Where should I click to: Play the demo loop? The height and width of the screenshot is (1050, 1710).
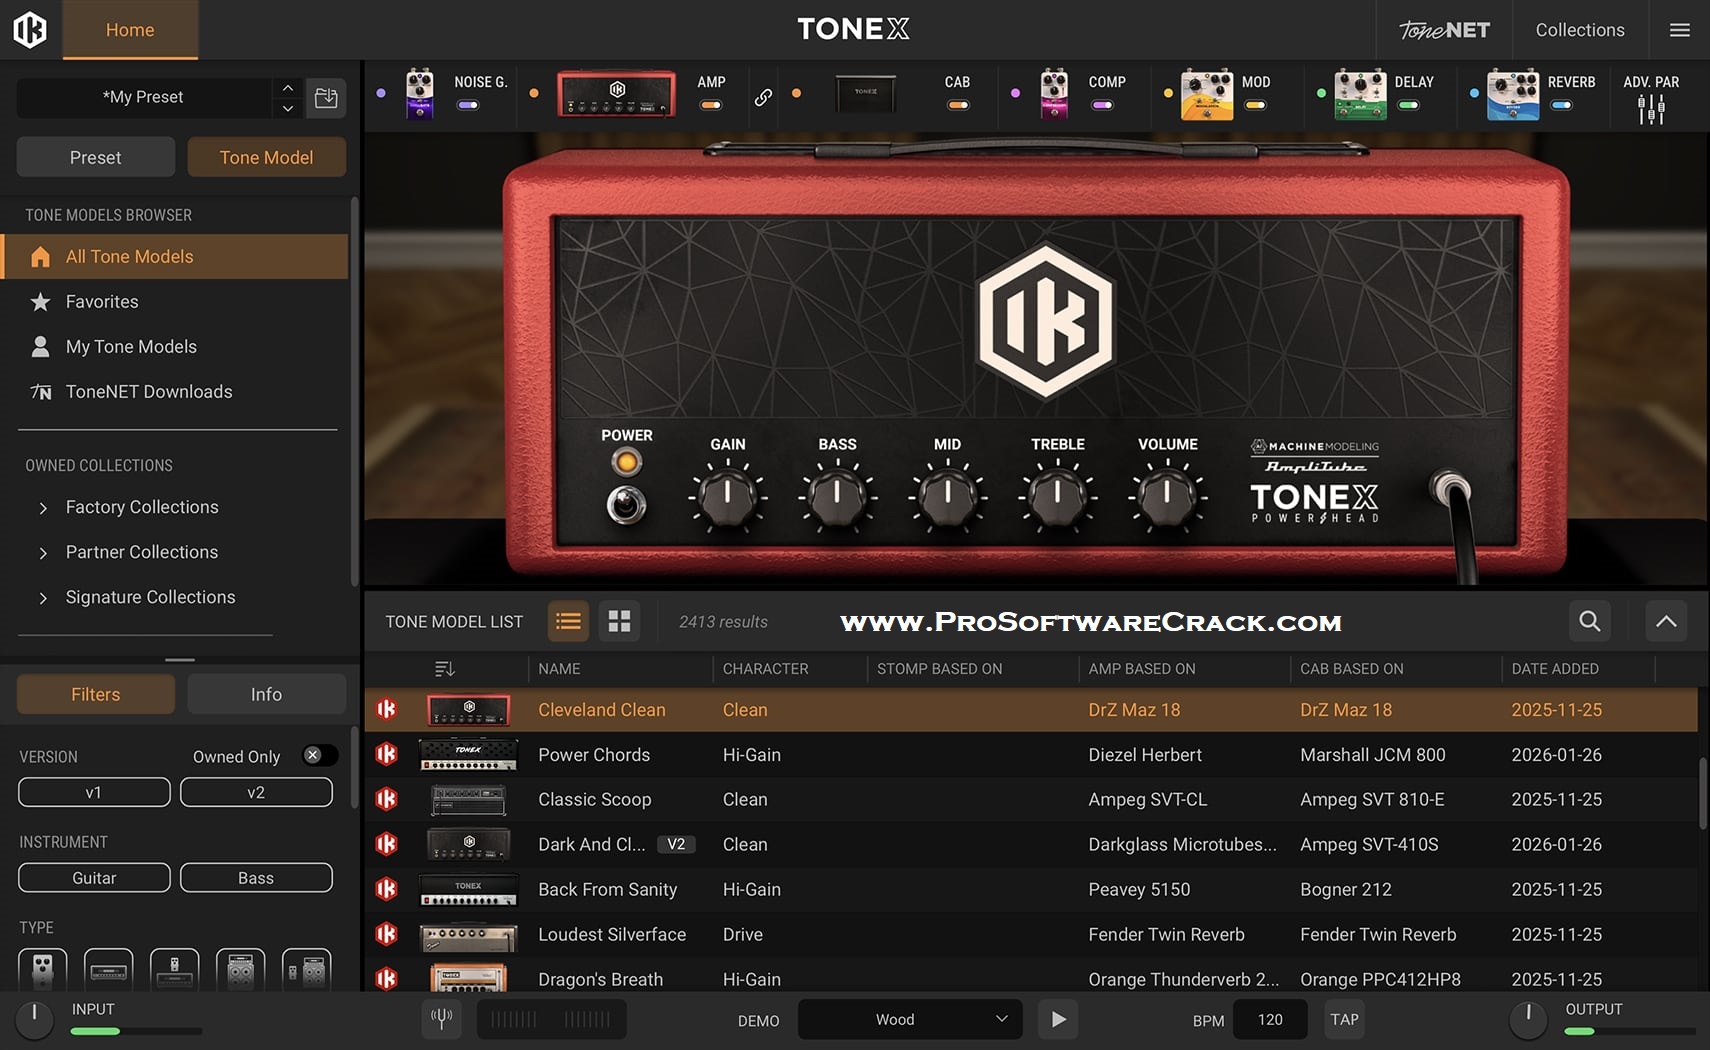tap(1058, 1019)
